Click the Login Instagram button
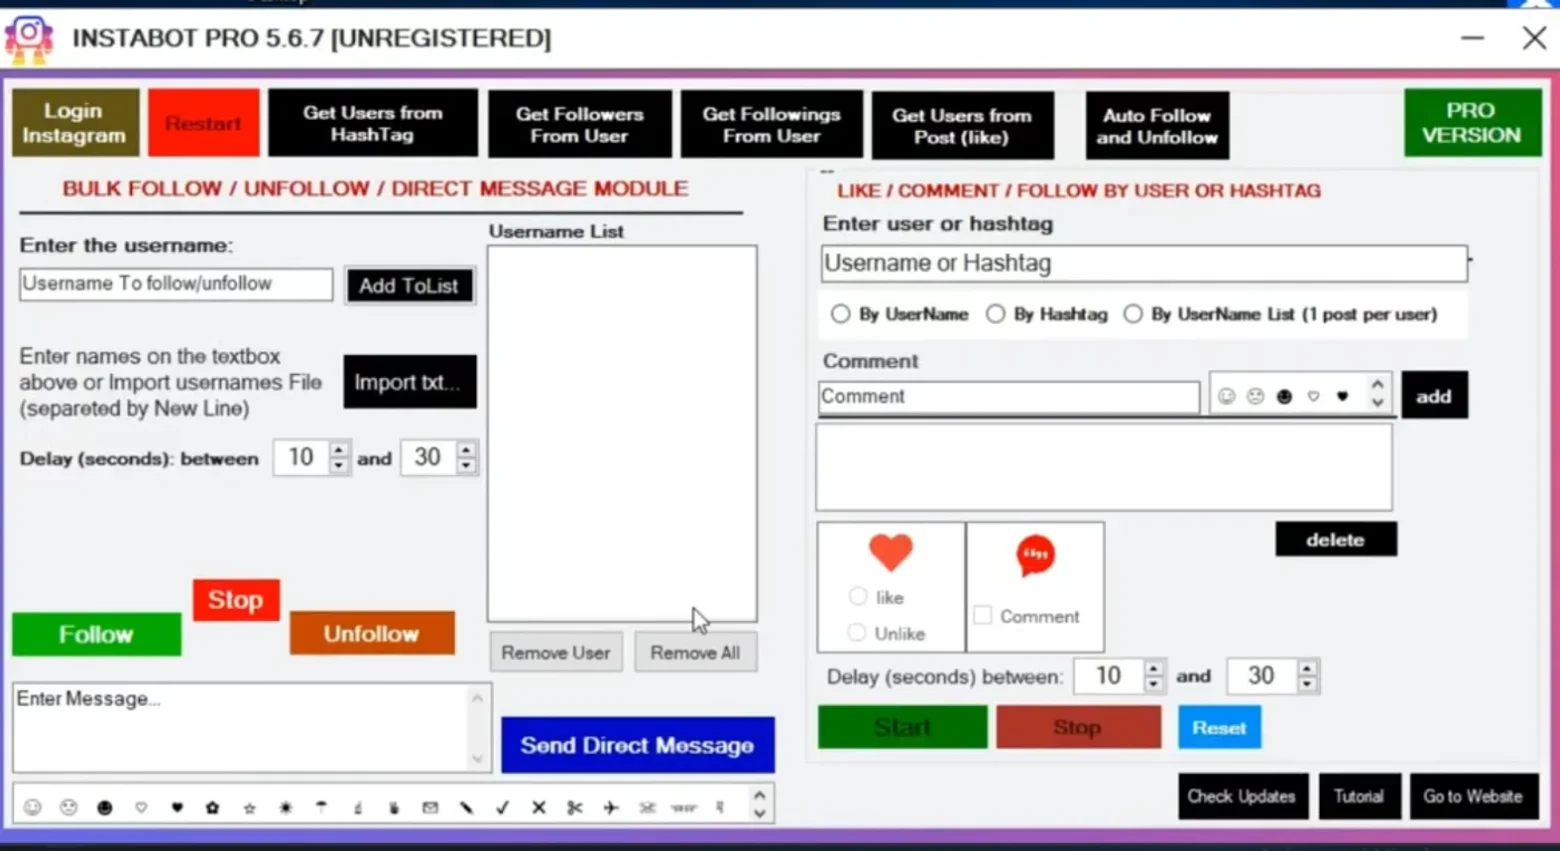The width and height of the screenshot is (1560, 851). click(75, 123)
